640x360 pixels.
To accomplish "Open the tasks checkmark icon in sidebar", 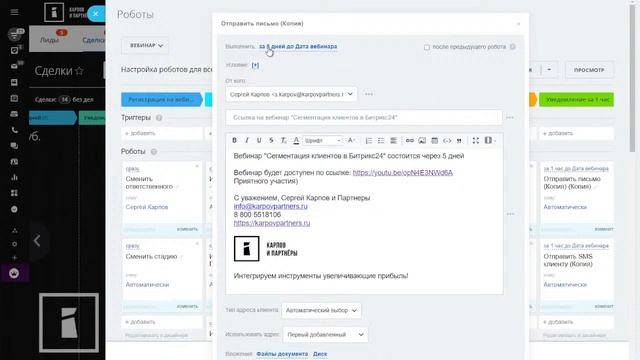I will pos(14,50).
